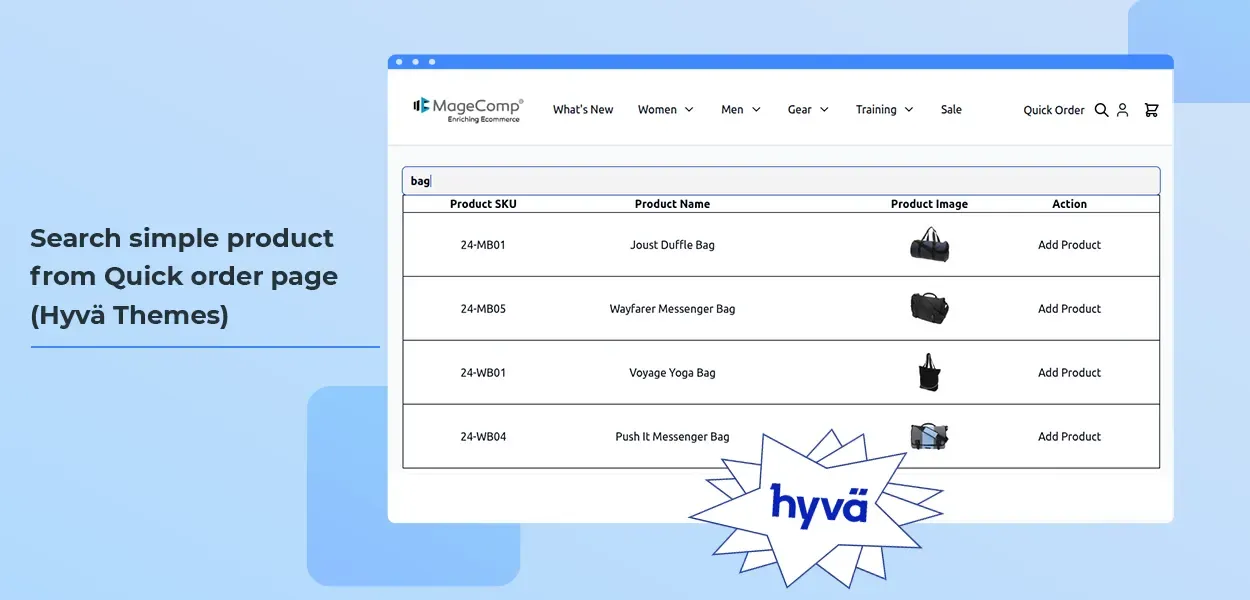Click product name "Push It Messenger Bag"
The height and width of the screenshot is (600, 1250).
click(x=672, y=437)
